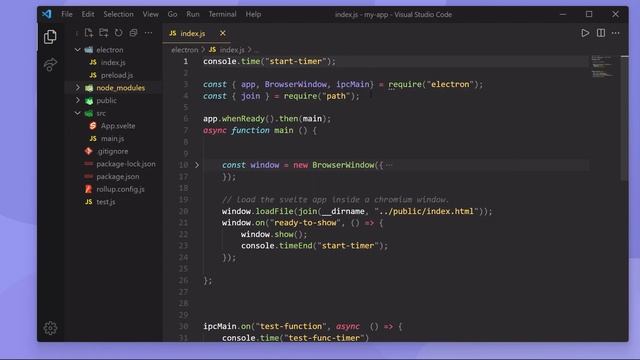The width and height of the screenshot is (640, 360).
Task: Click 'BrowserWindow' in the line 3 import
Action: click(296, 84)
